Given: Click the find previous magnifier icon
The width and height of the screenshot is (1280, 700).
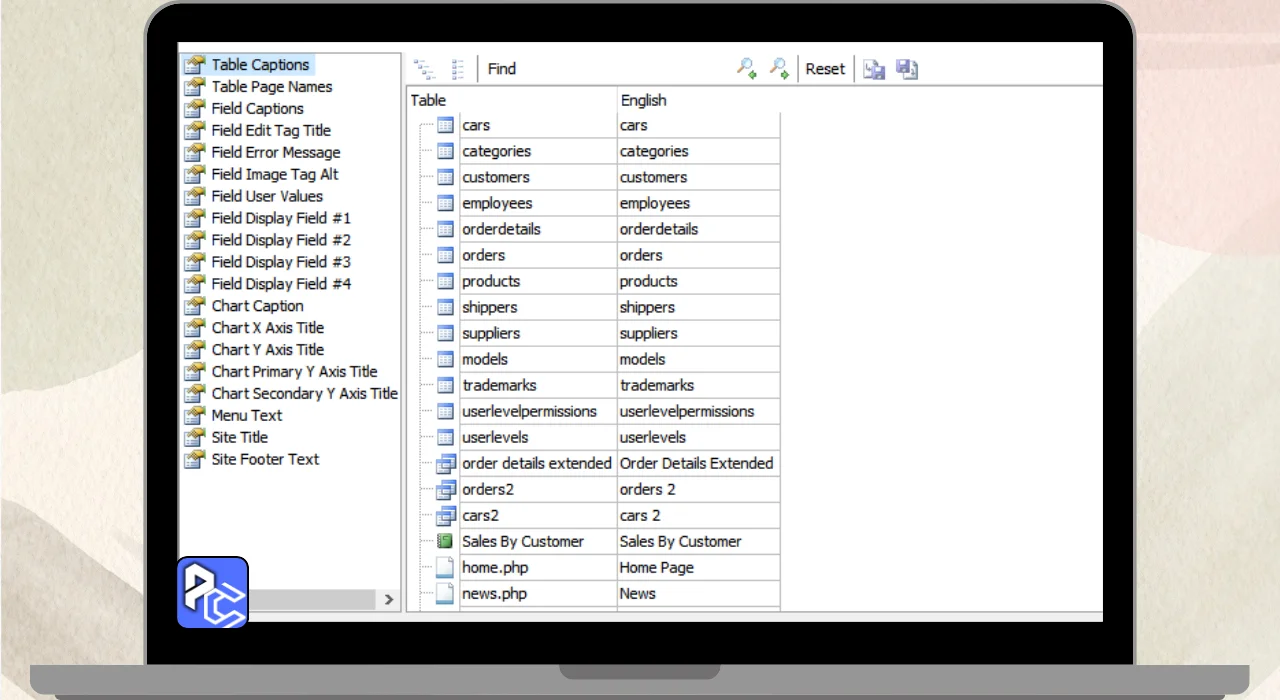Looking at the screenshot, I should click(x=746, y=68).
